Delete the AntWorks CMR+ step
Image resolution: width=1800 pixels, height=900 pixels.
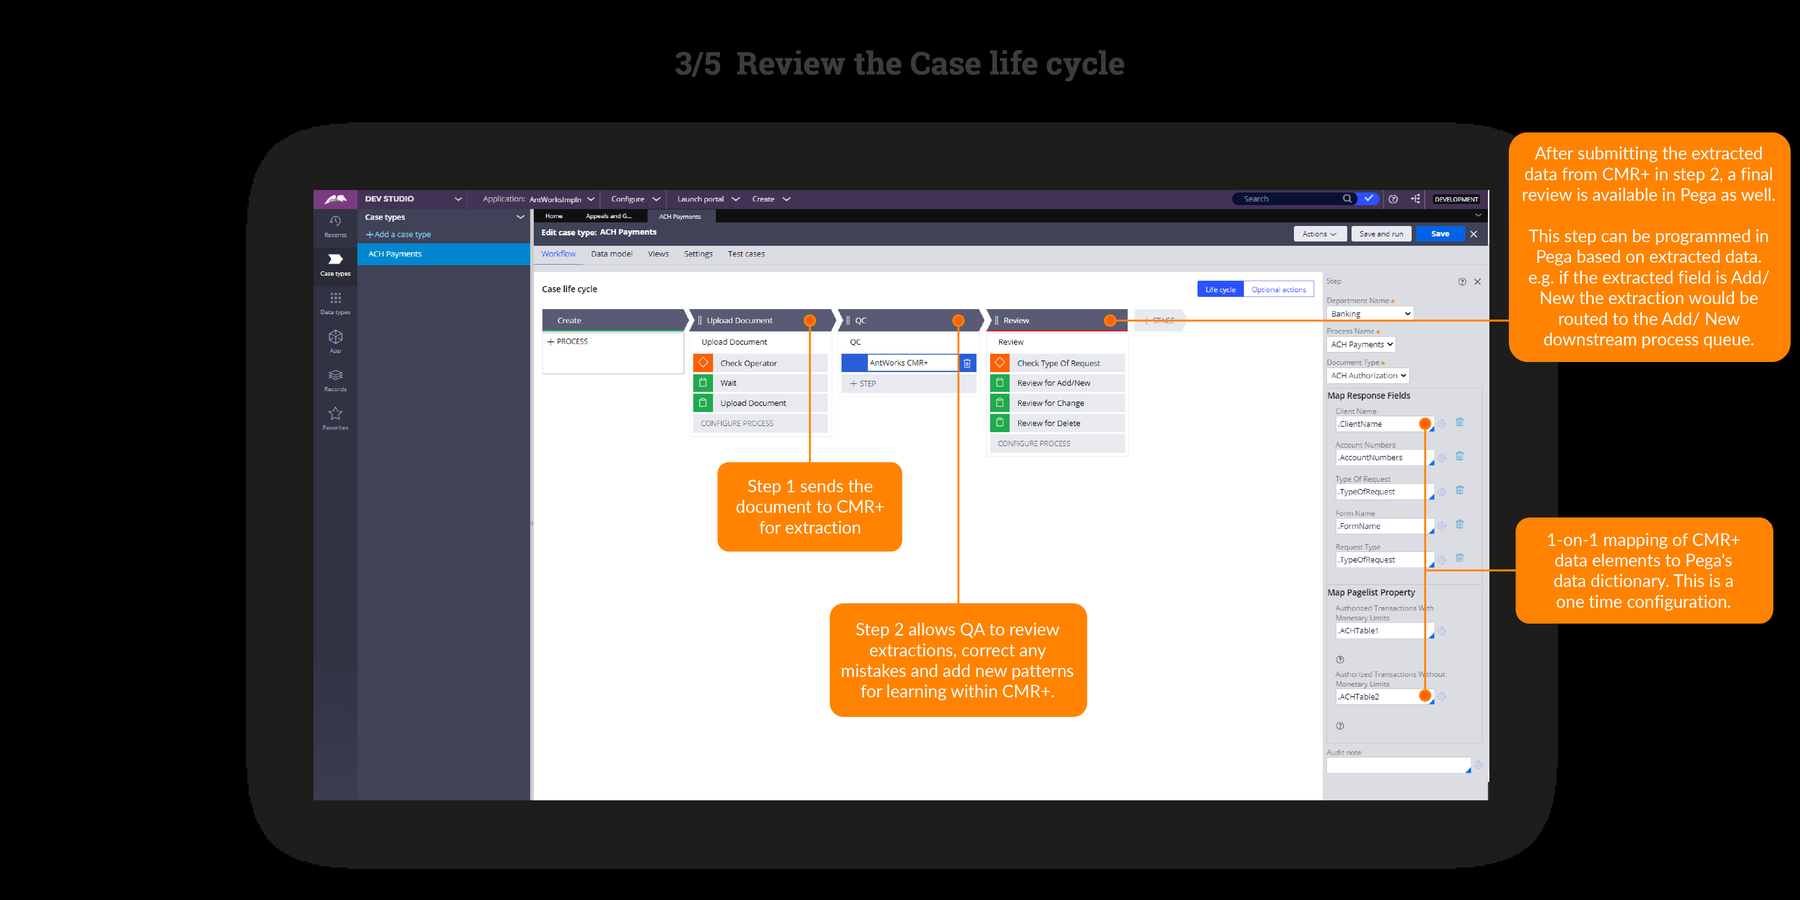point(967,363)
